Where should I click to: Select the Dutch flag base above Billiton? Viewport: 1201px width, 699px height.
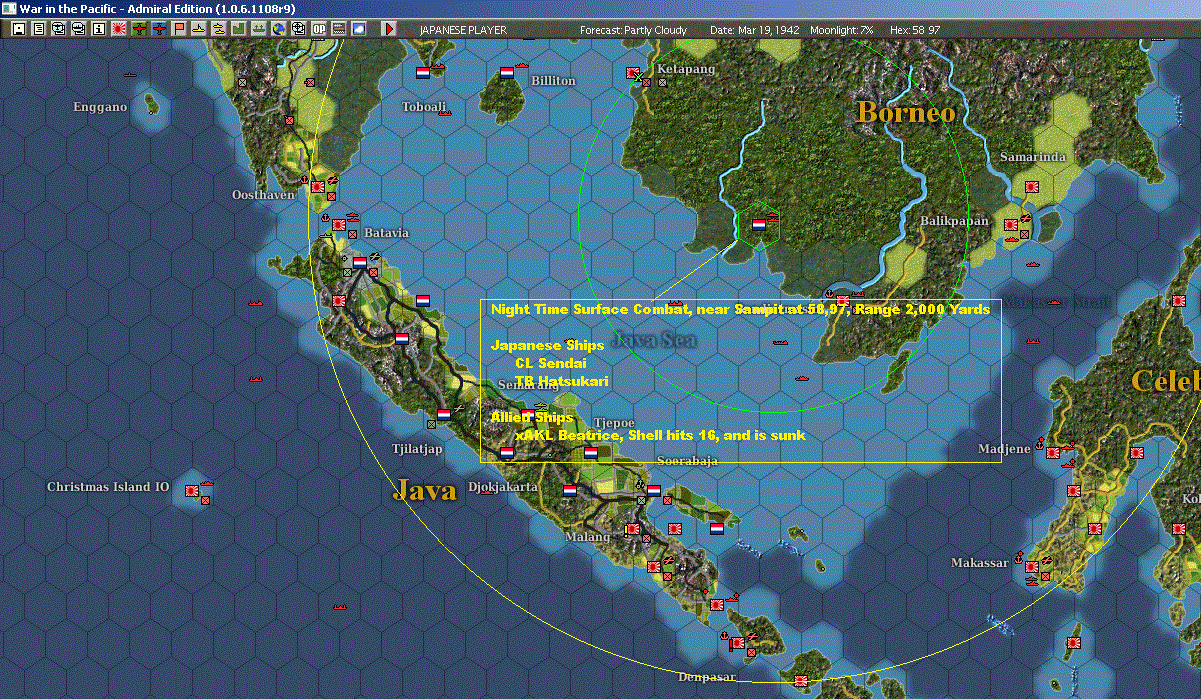click(507, 72)
